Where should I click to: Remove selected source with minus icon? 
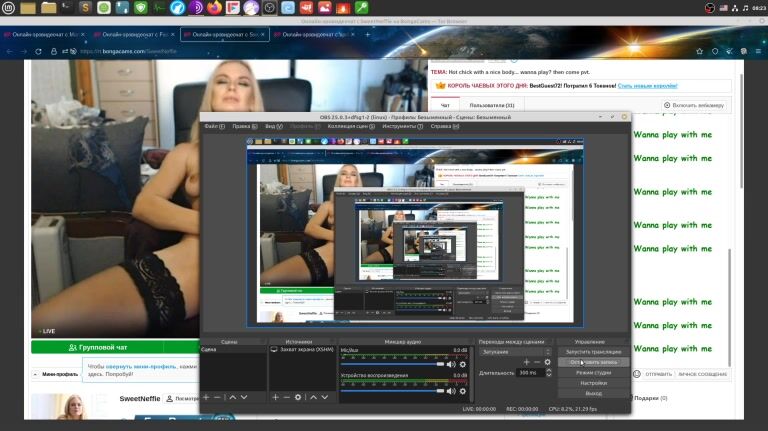(x=286, y=397)
